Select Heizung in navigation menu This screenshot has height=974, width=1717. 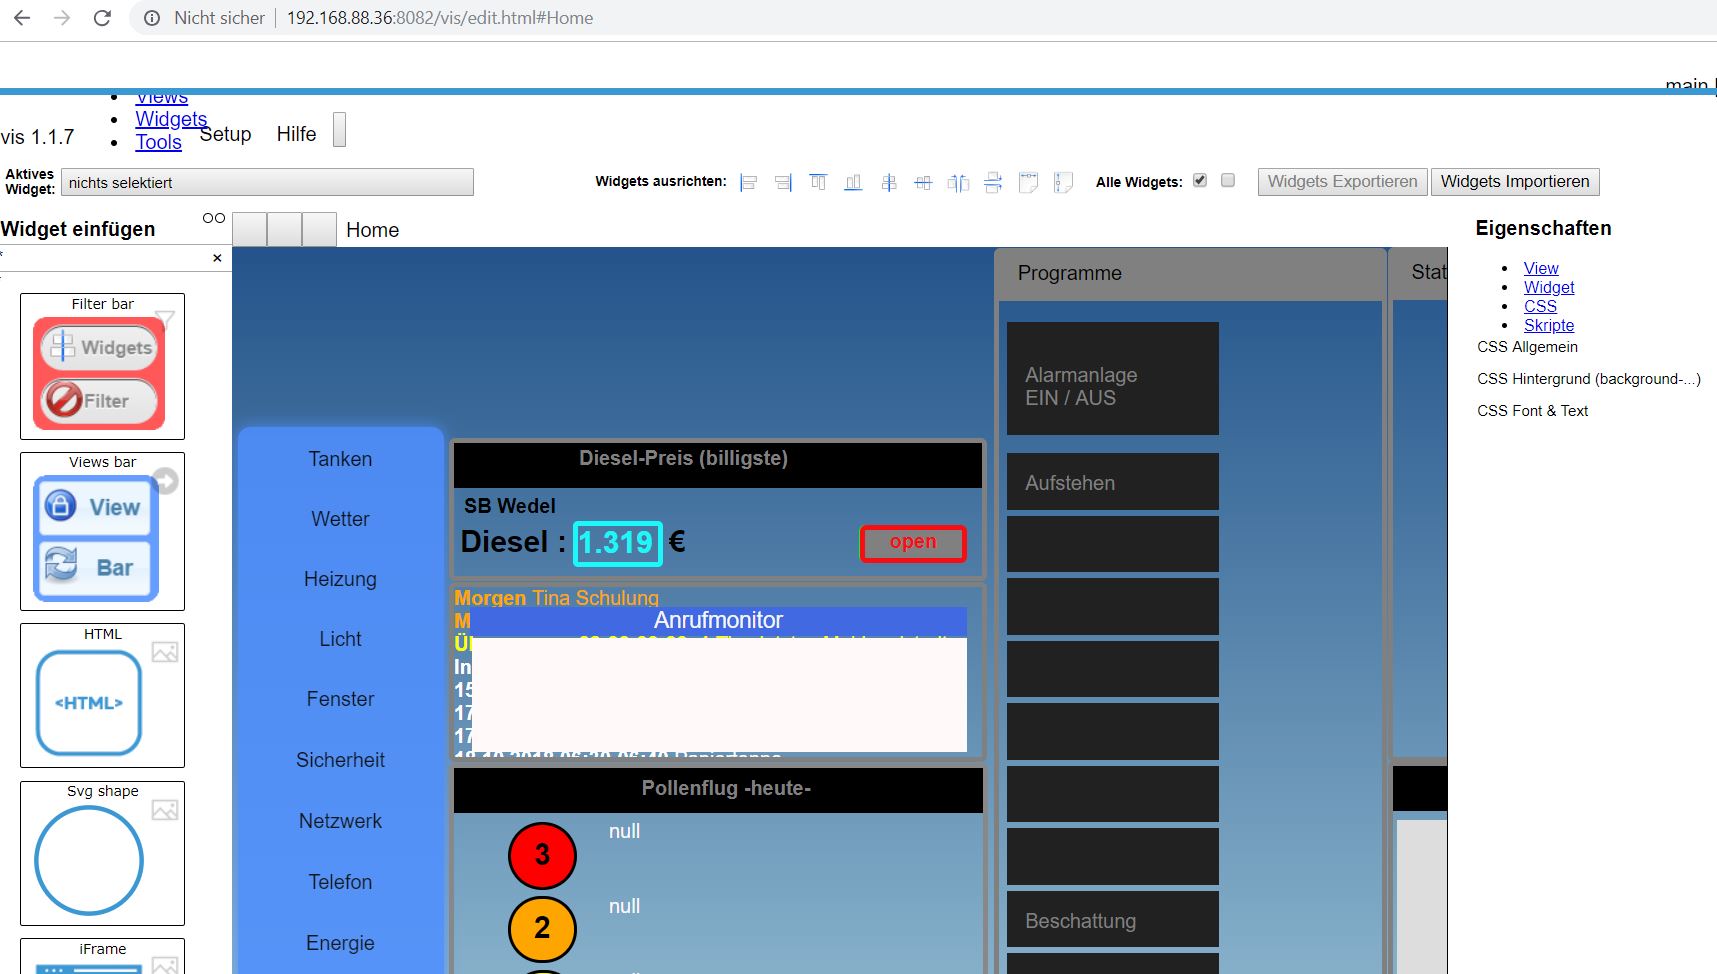(x=340, y=579)
